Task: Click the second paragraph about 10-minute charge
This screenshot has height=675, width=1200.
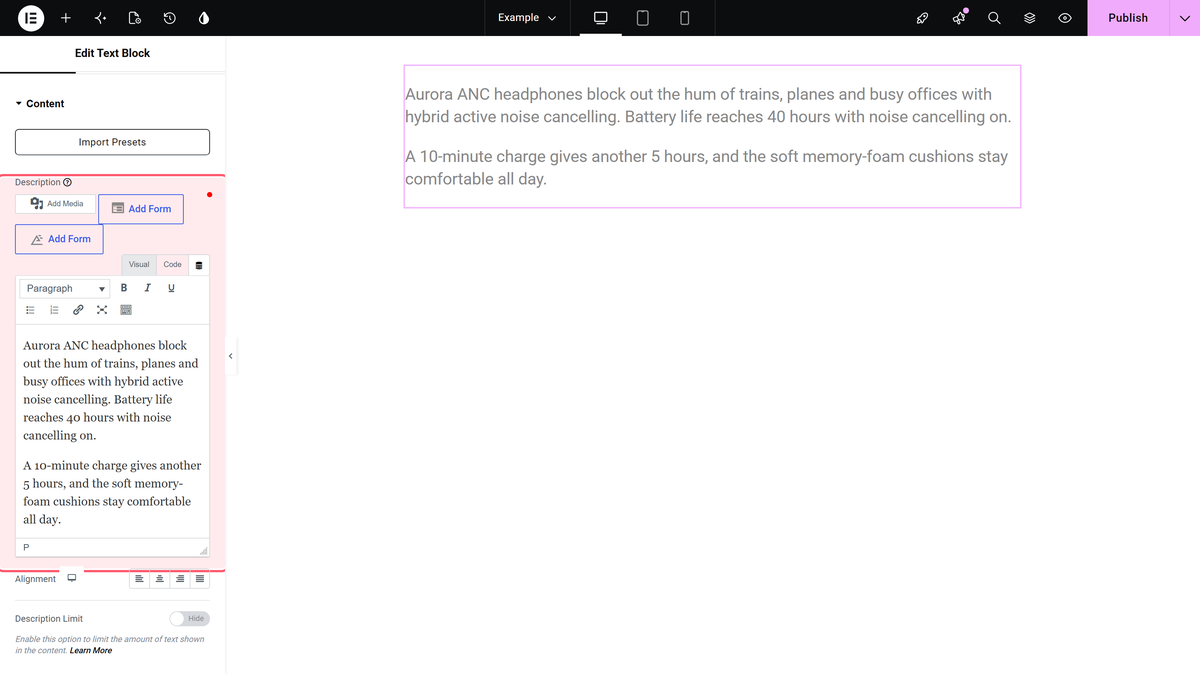Action: click(x=112, y=492)
